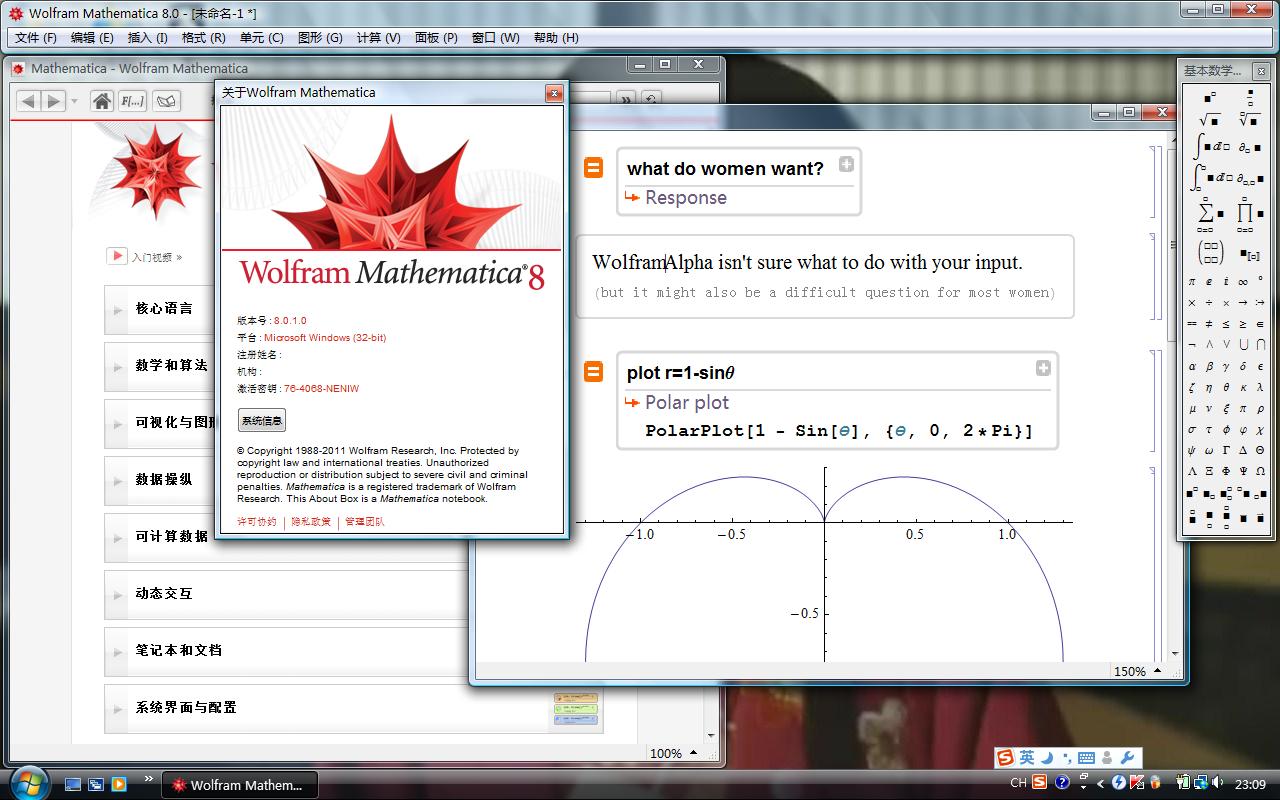1280x800 pixels.
Task: Open the Virtual Book icon
Action: [165, 101]
